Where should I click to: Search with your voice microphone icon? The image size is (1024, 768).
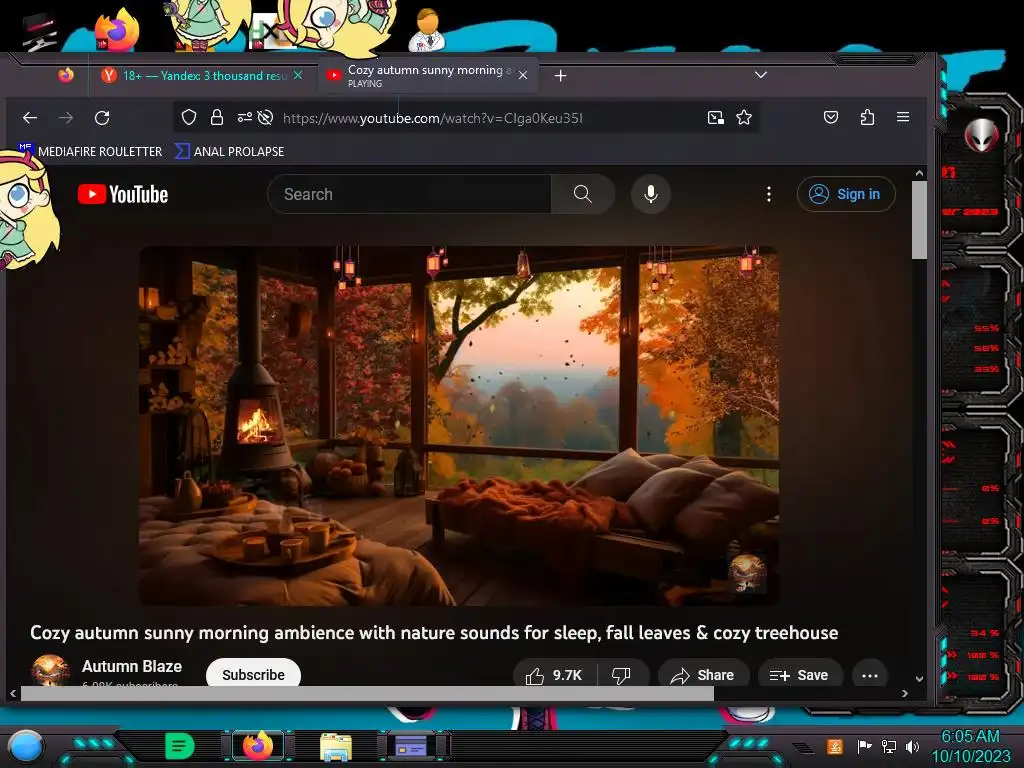tap(650, 194)
